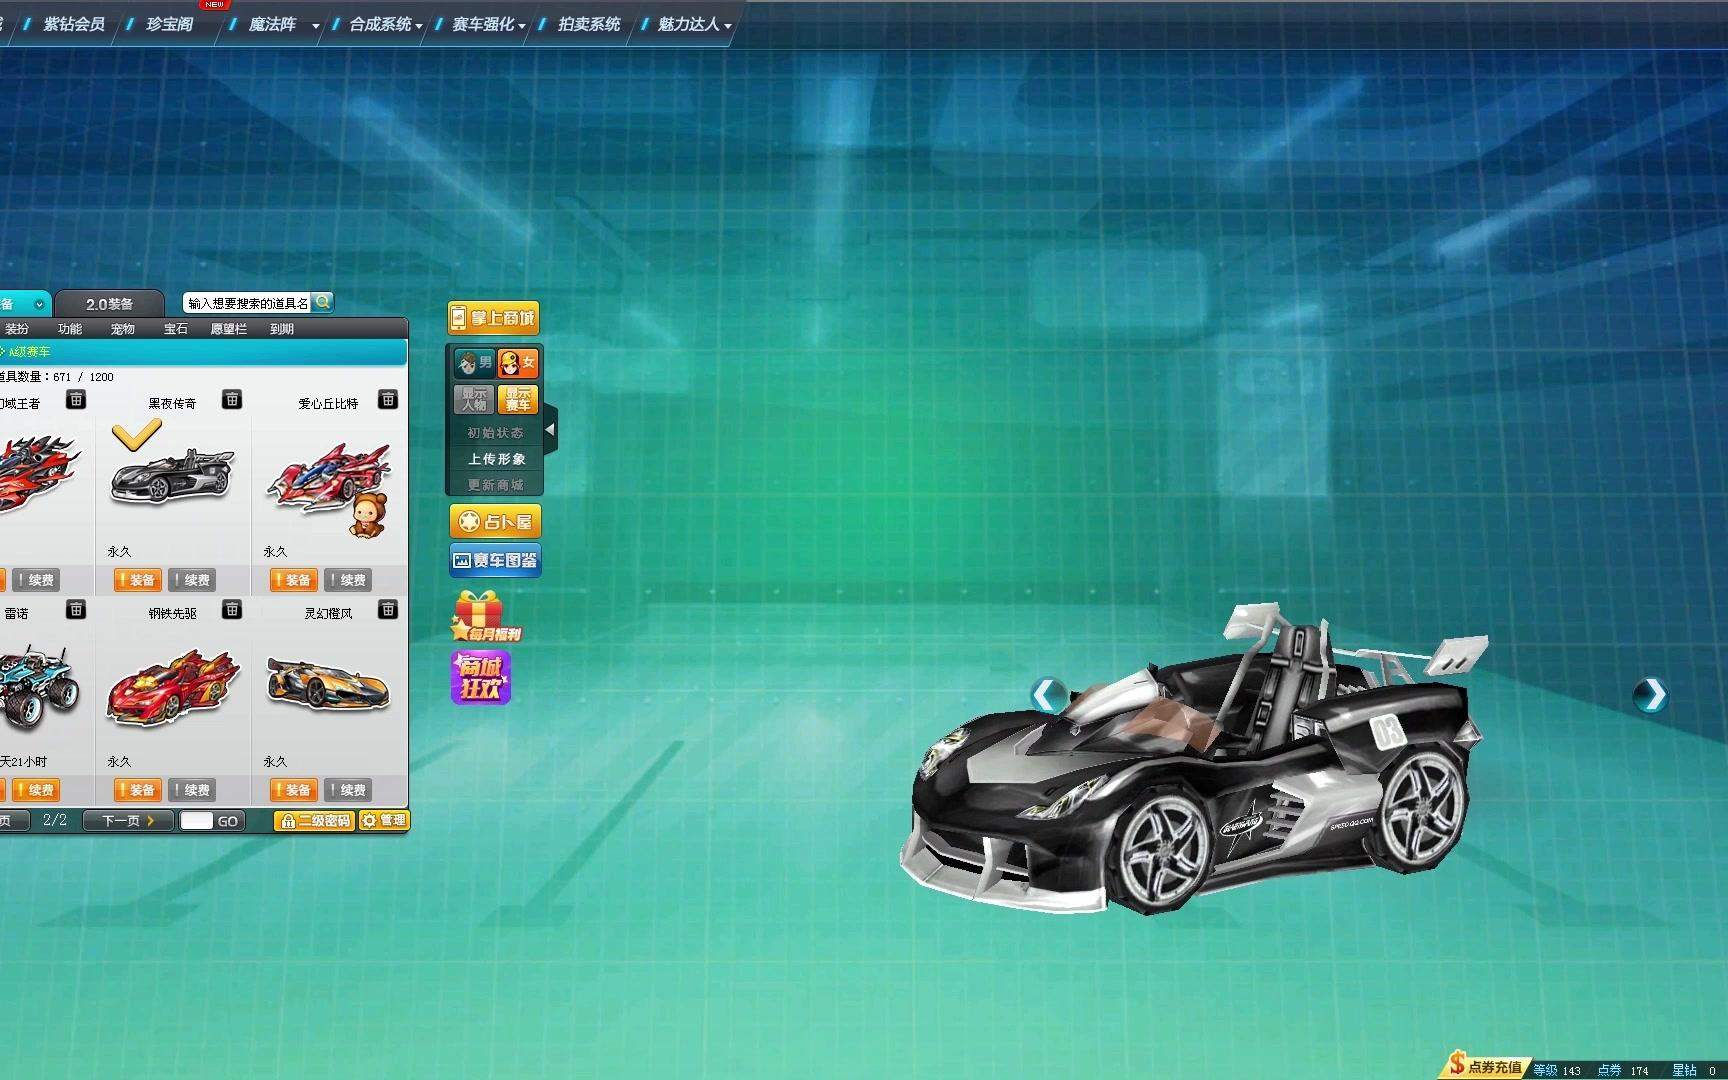Select female character 女

[518, 362]
